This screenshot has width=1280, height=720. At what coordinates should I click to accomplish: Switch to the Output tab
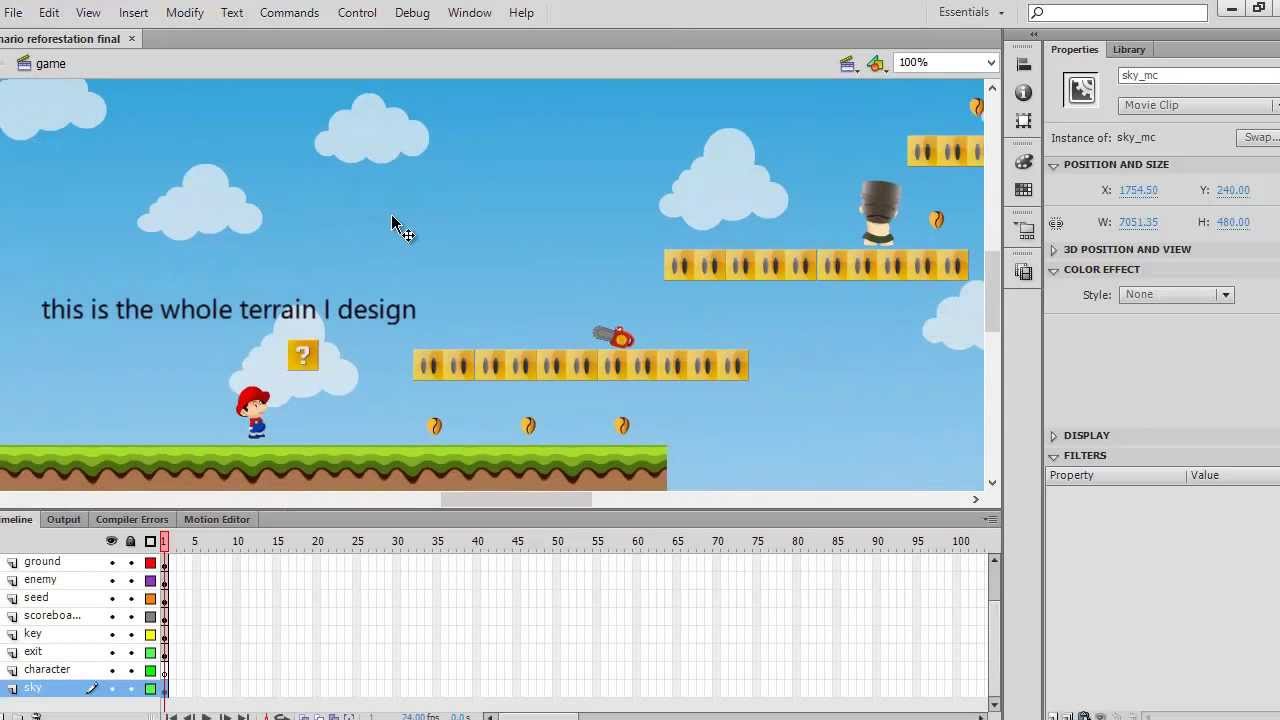coord(64,519)
